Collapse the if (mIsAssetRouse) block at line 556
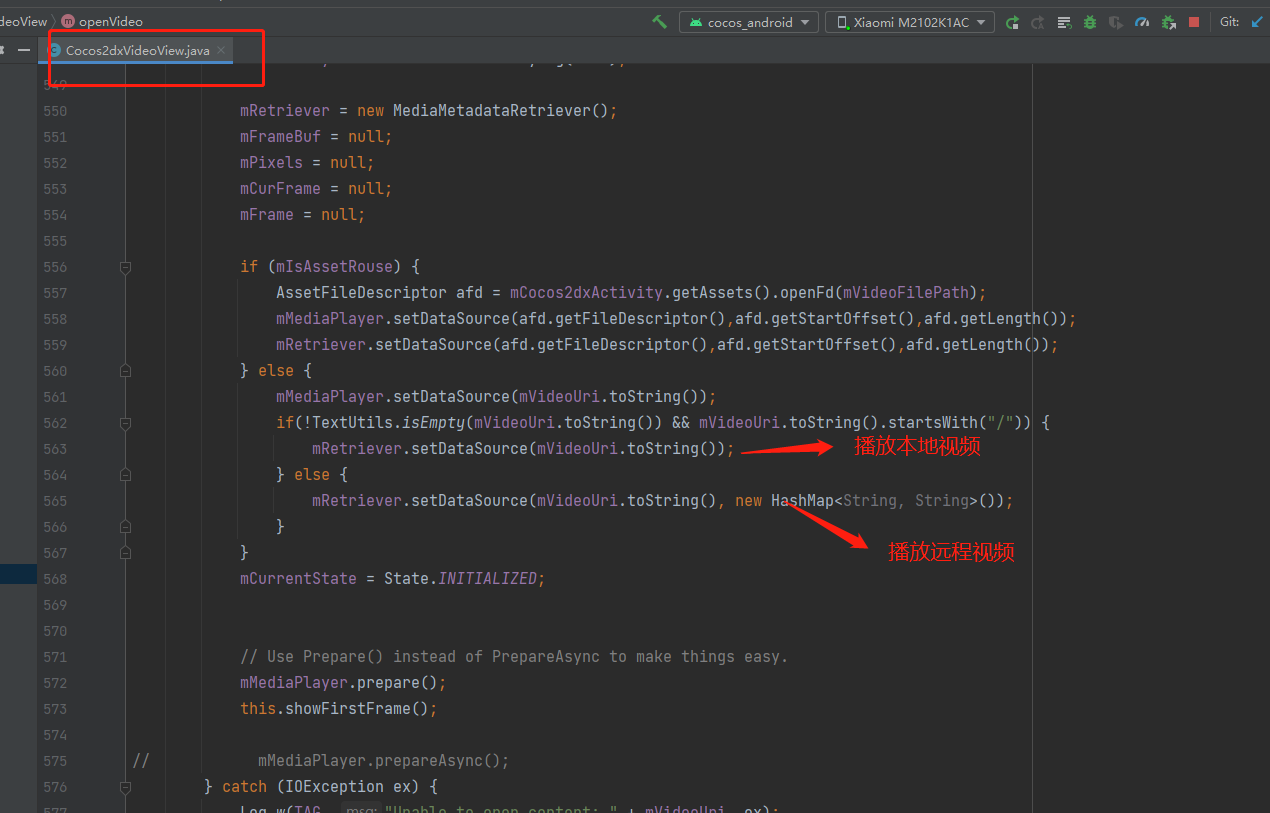 point(125,267)
